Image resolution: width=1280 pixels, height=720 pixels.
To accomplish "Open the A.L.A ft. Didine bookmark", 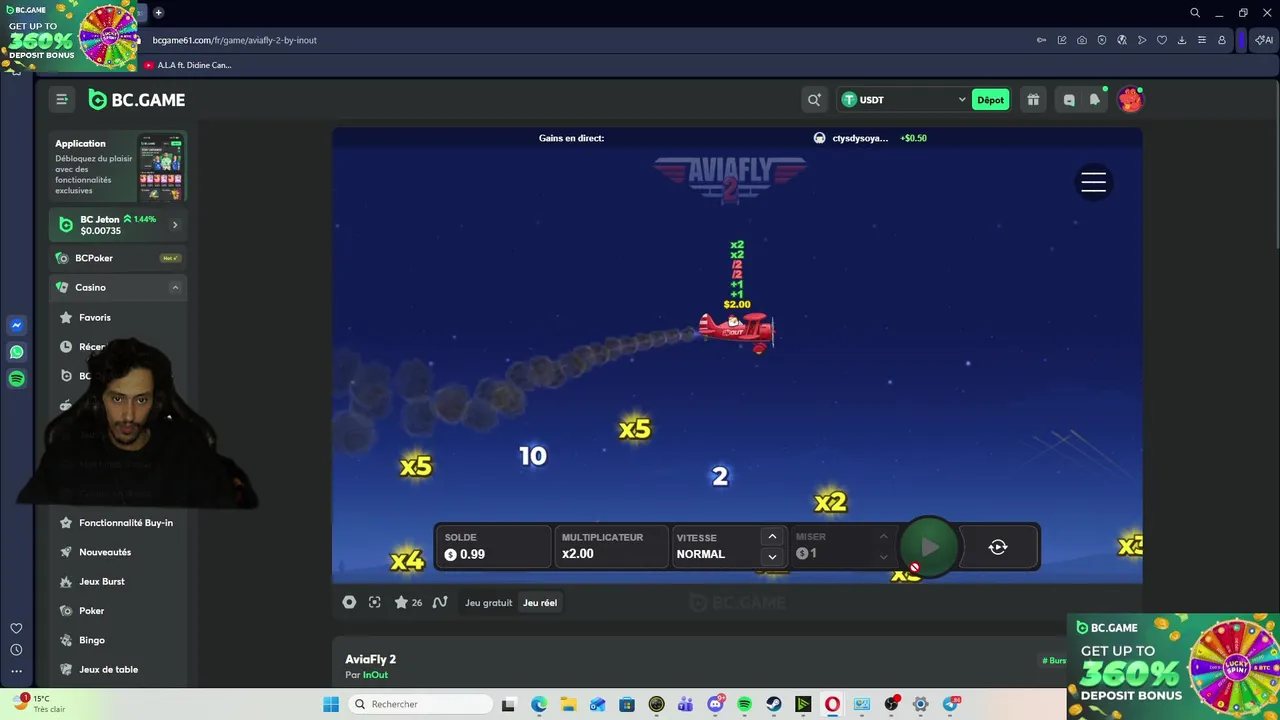I will click(187, 65).
